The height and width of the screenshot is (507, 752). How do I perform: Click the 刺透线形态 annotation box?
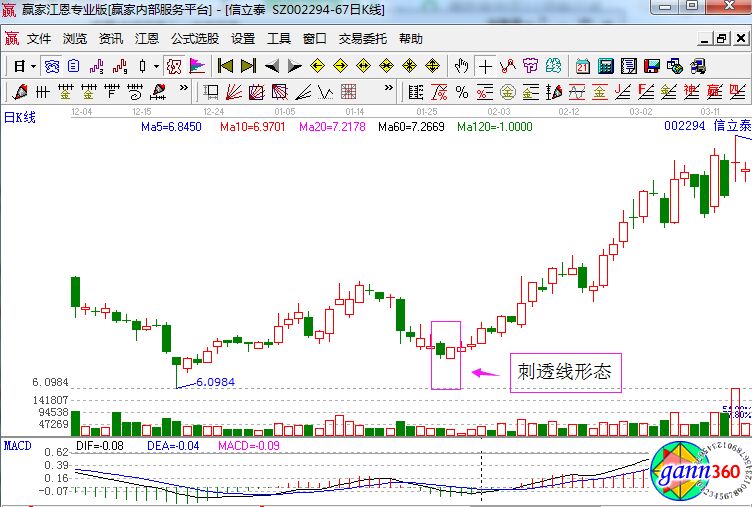coord(565,373)
